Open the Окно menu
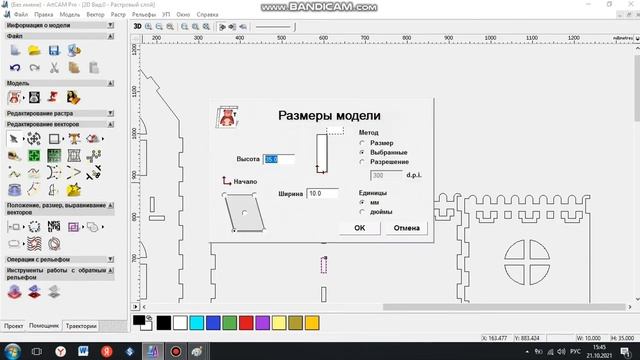Image resolution: width=640 pixels, height=360 pixels. pyautogui.click(x=183, y=14)
